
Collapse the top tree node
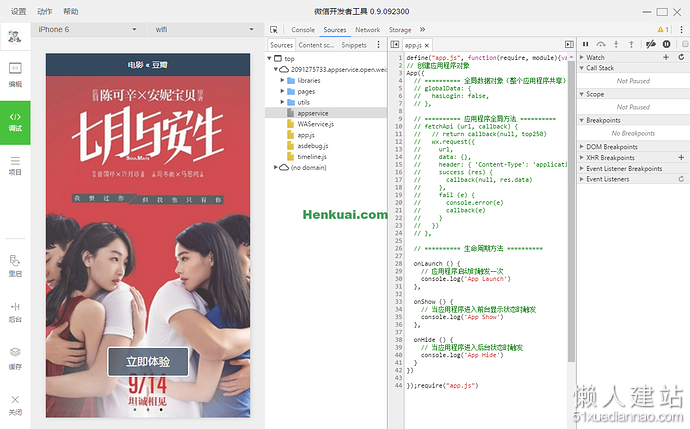(x=269, y=59)
